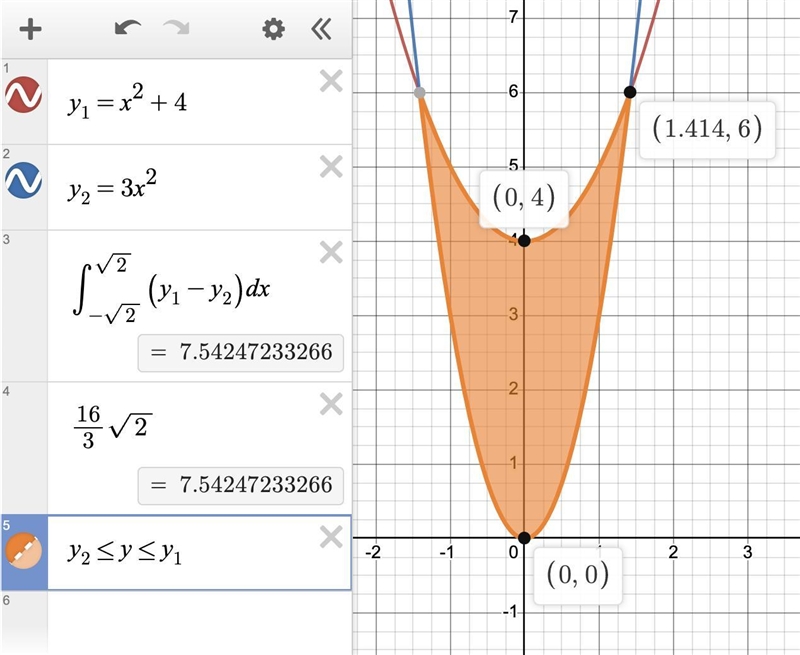Collapse the expression list panel
800x655 pixels.
[321, 29]
